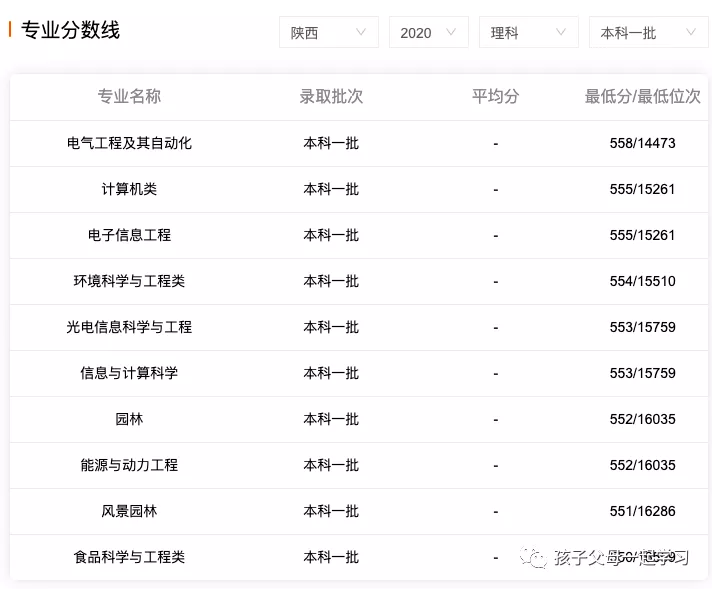
Task: Click the 平均分 column header
Action: tap(495, 96)
